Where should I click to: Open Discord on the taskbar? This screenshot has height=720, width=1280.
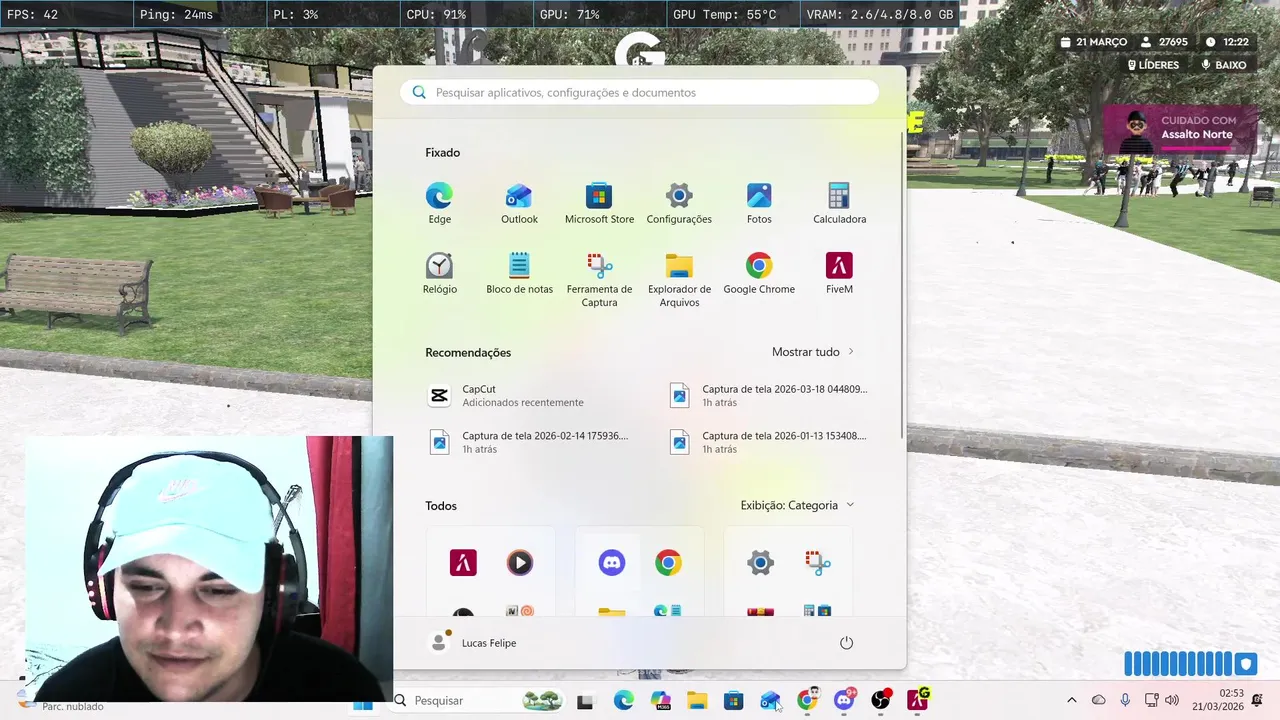[x=844, y=700]
